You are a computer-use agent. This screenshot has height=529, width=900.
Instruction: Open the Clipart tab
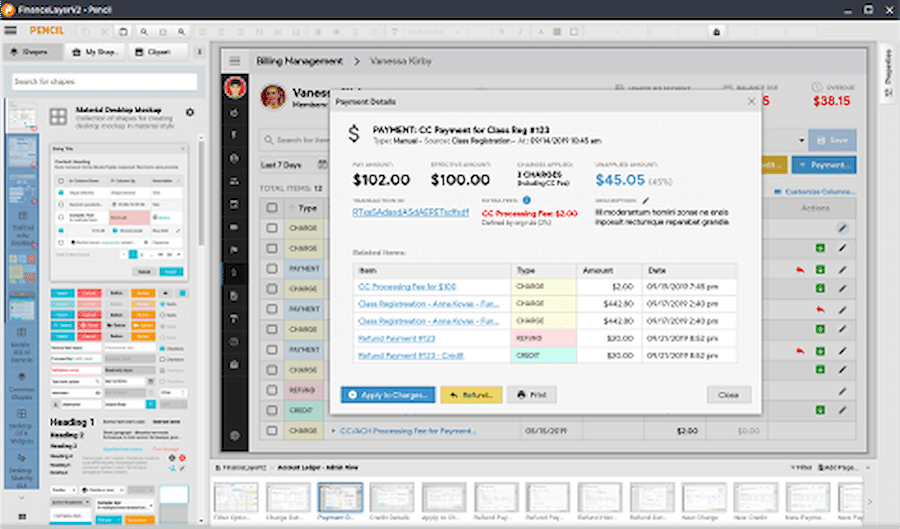(153, 52)
